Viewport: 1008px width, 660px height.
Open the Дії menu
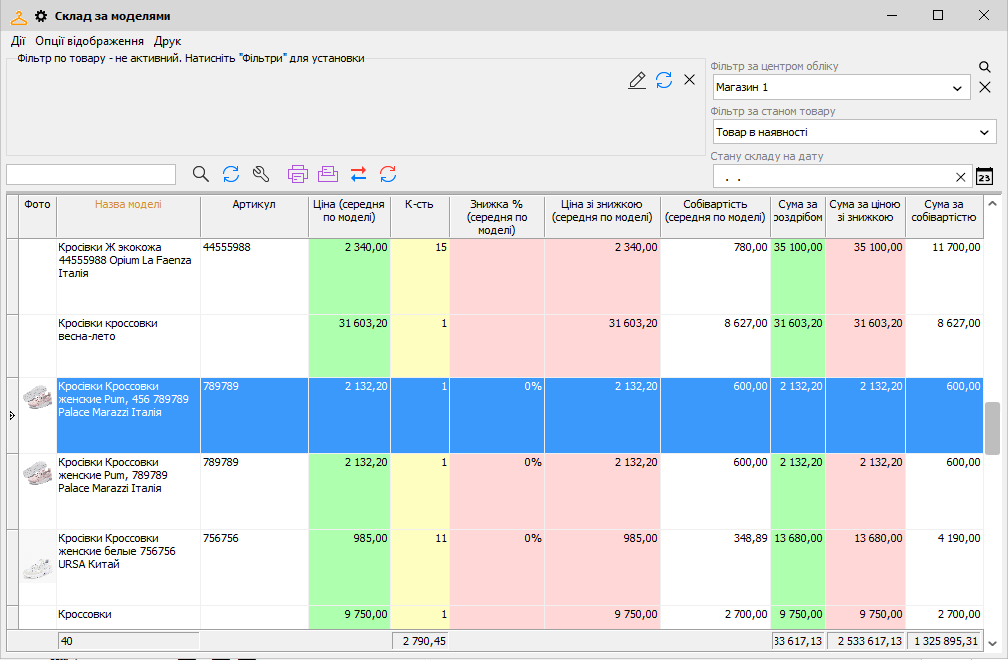pos(18,41)
